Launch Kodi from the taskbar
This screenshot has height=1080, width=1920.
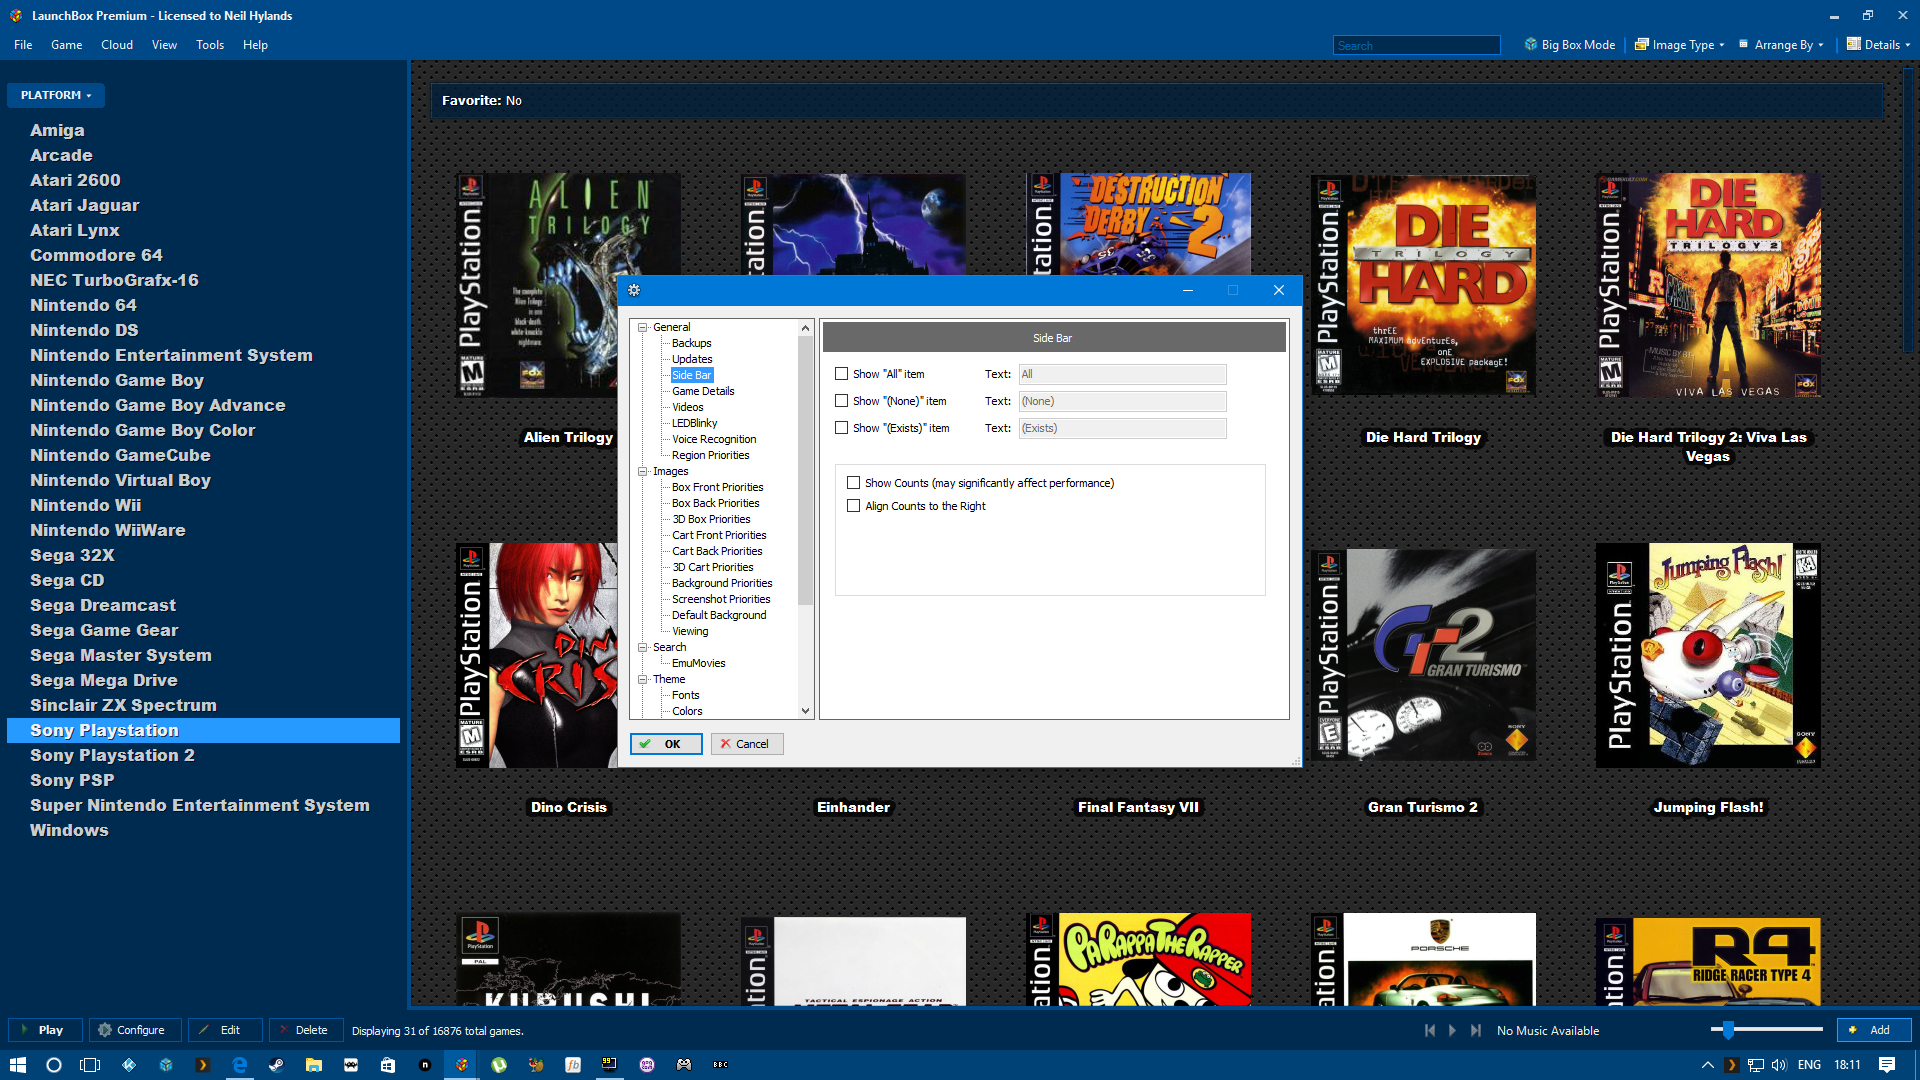click(129, 1065)
